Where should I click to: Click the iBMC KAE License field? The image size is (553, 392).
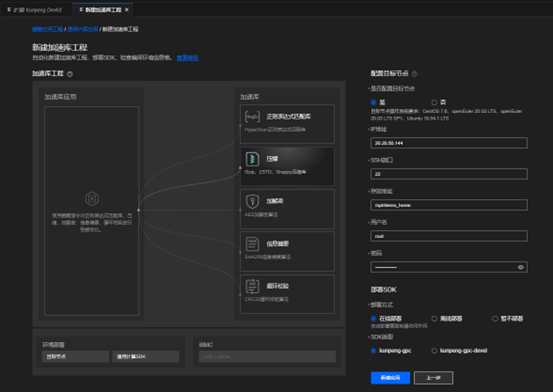(x=267, y=357)
